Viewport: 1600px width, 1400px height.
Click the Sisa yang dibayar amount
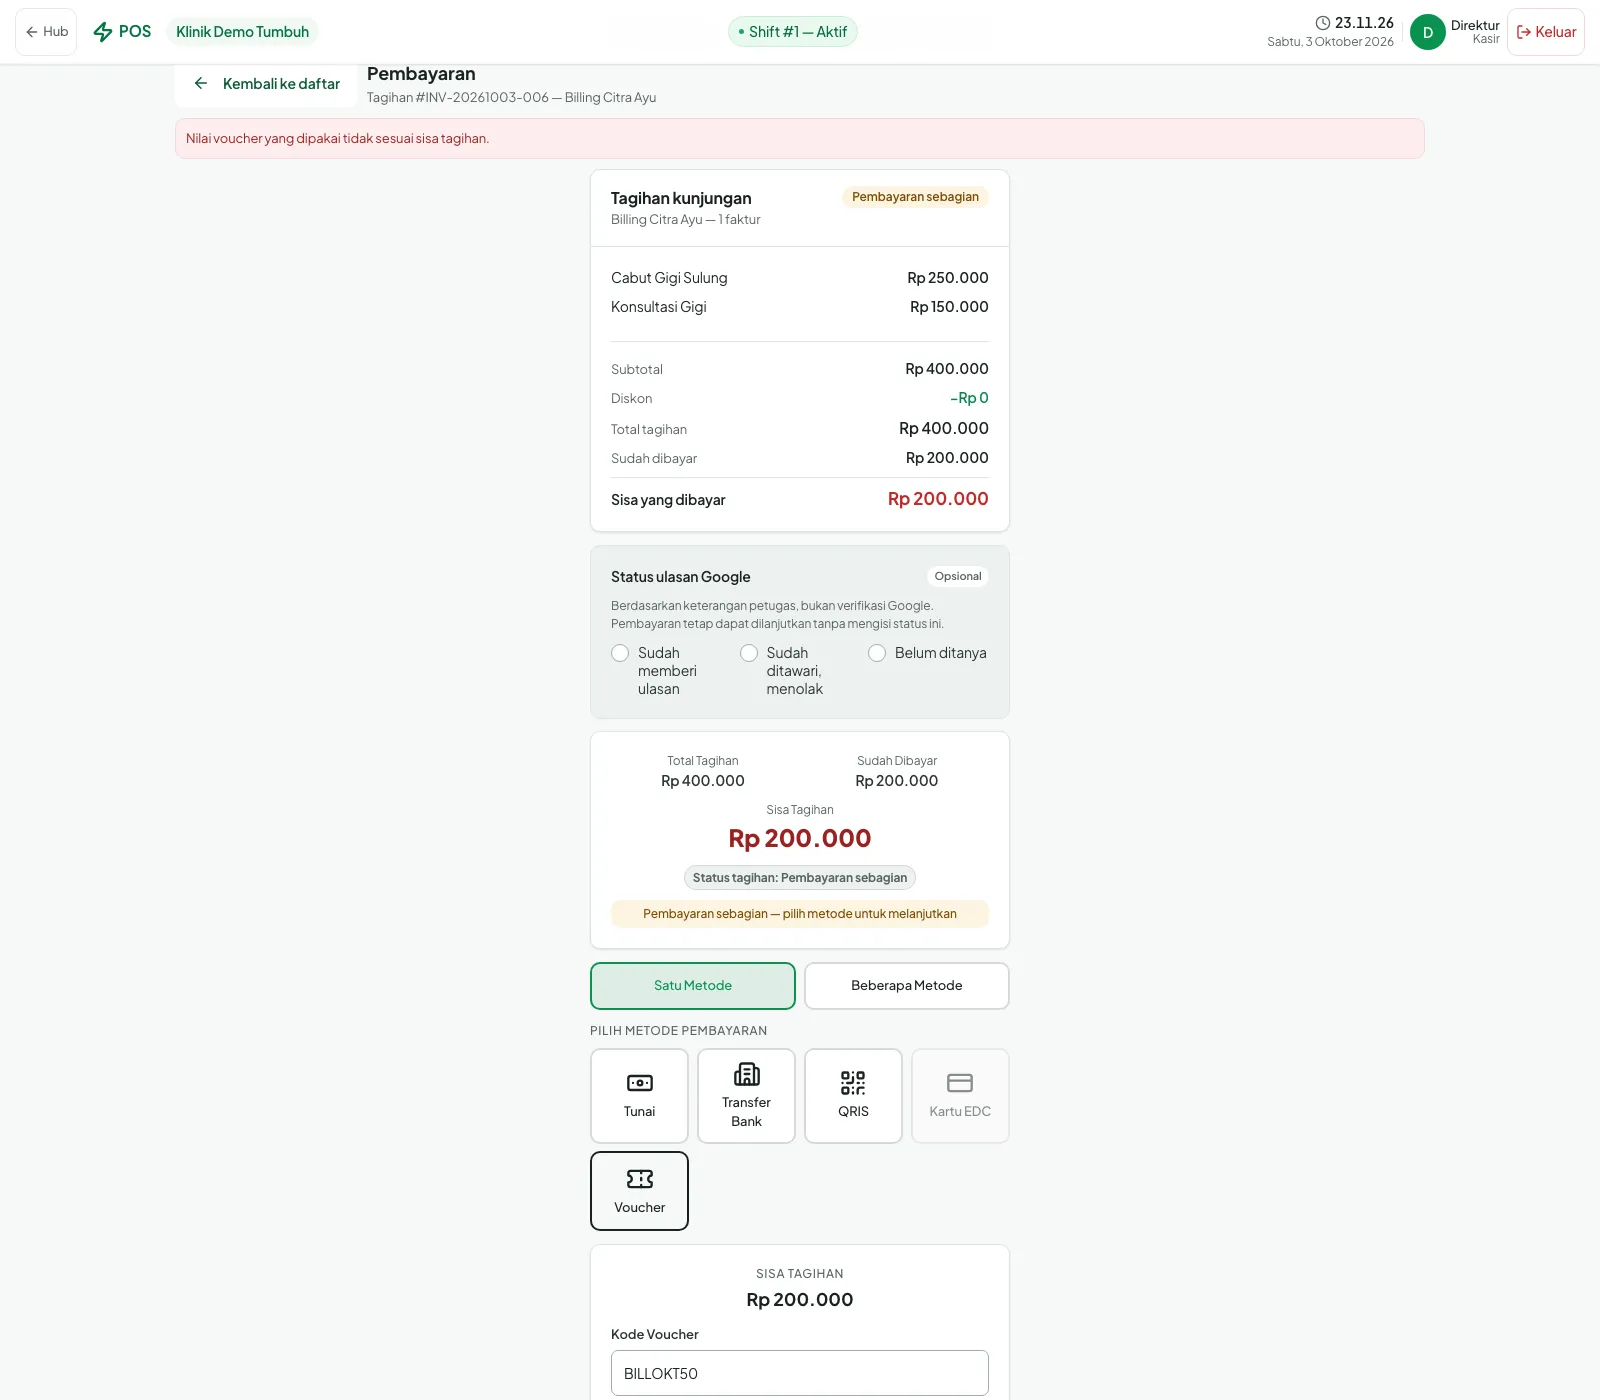click(x=938, y=499)
